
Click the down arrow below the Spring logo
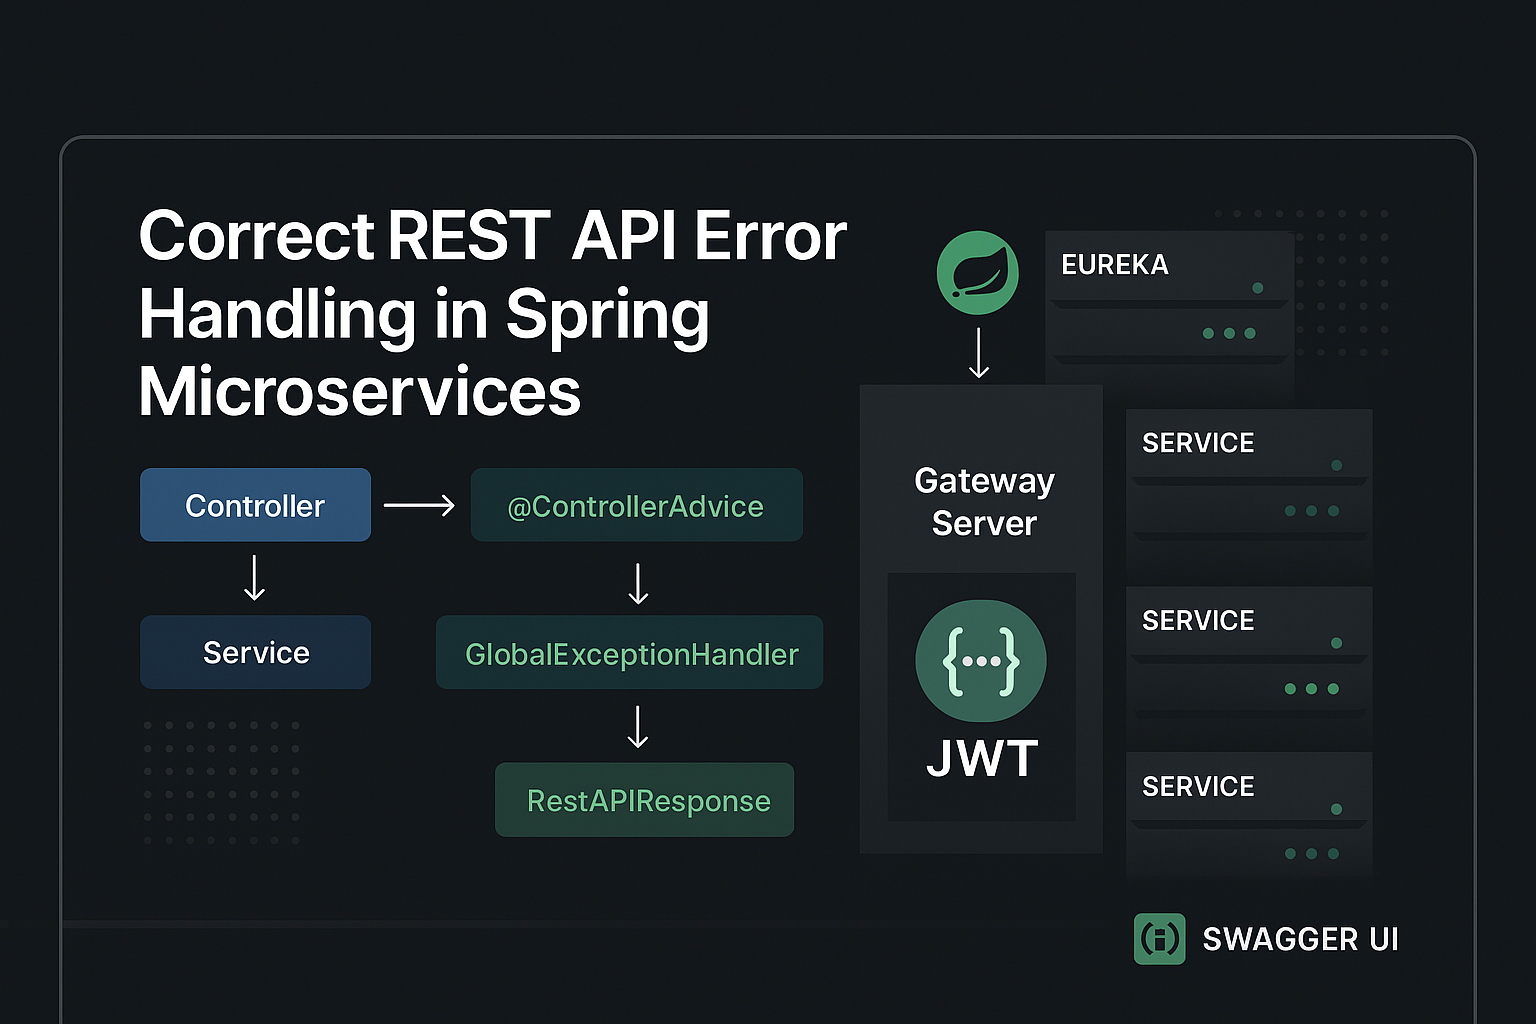click(979, 353)
